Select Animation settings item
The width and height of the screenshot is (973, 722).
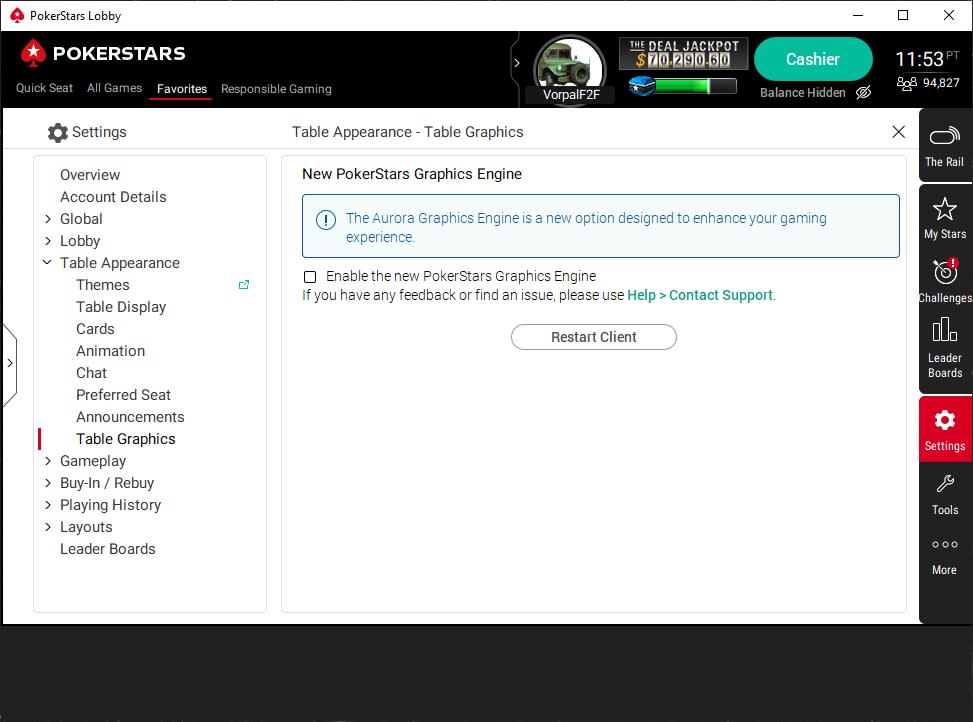(x=110, y=351)
